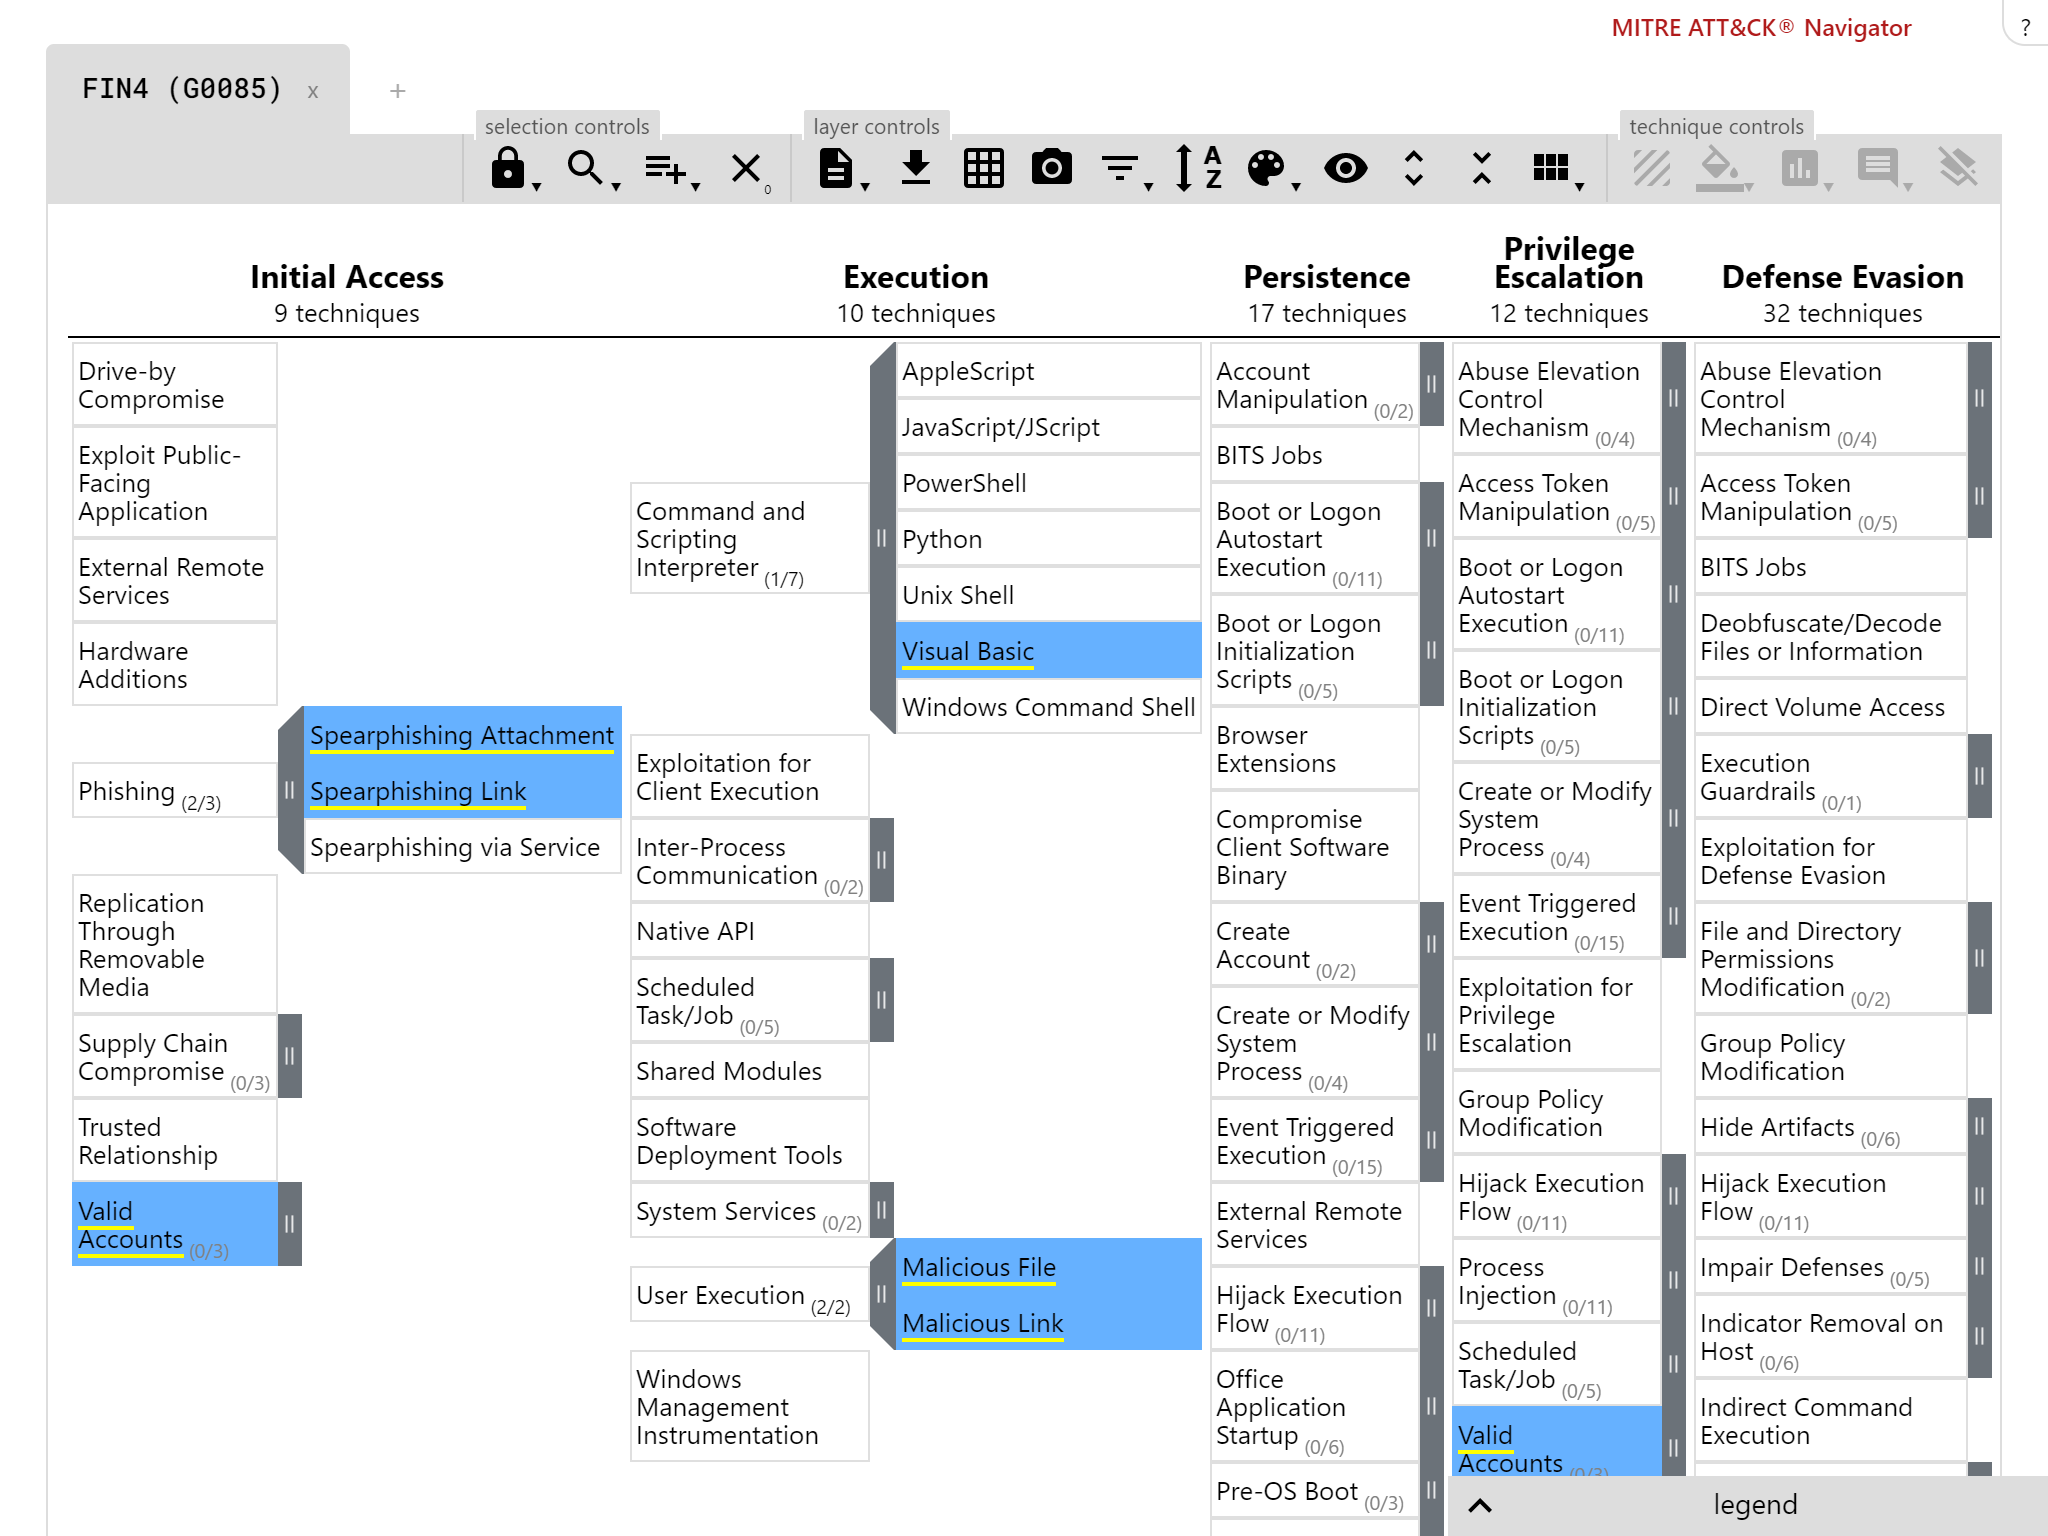Click the collapse sub-techniques arrows icon

(x=1482, y=168)
